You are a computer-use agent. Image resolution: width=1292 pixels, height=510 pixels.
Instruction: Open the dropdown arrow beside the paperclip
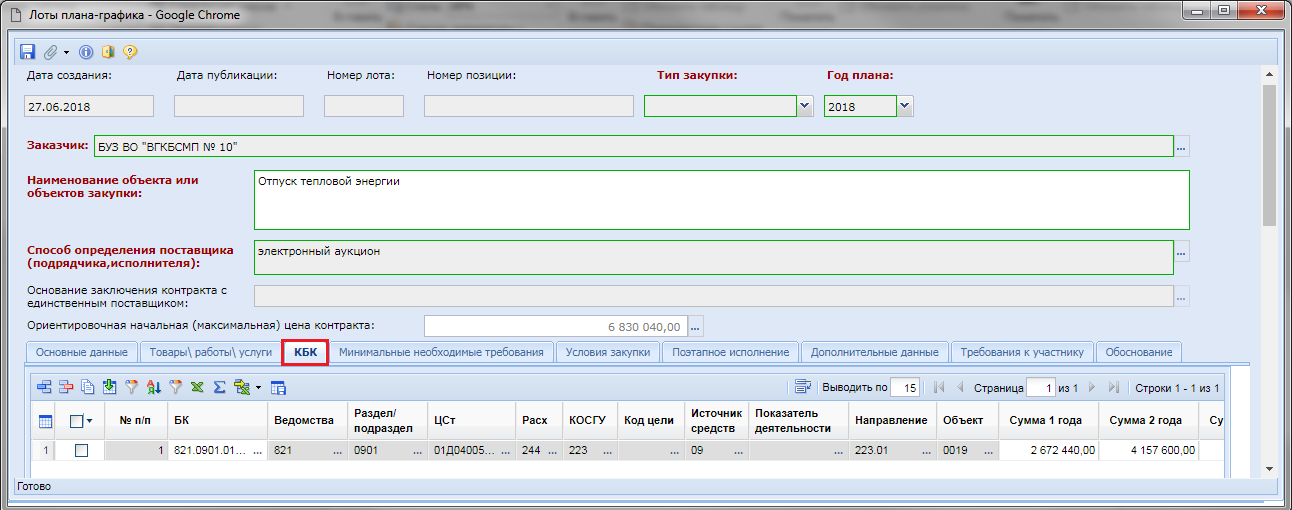tap(66, 52)
